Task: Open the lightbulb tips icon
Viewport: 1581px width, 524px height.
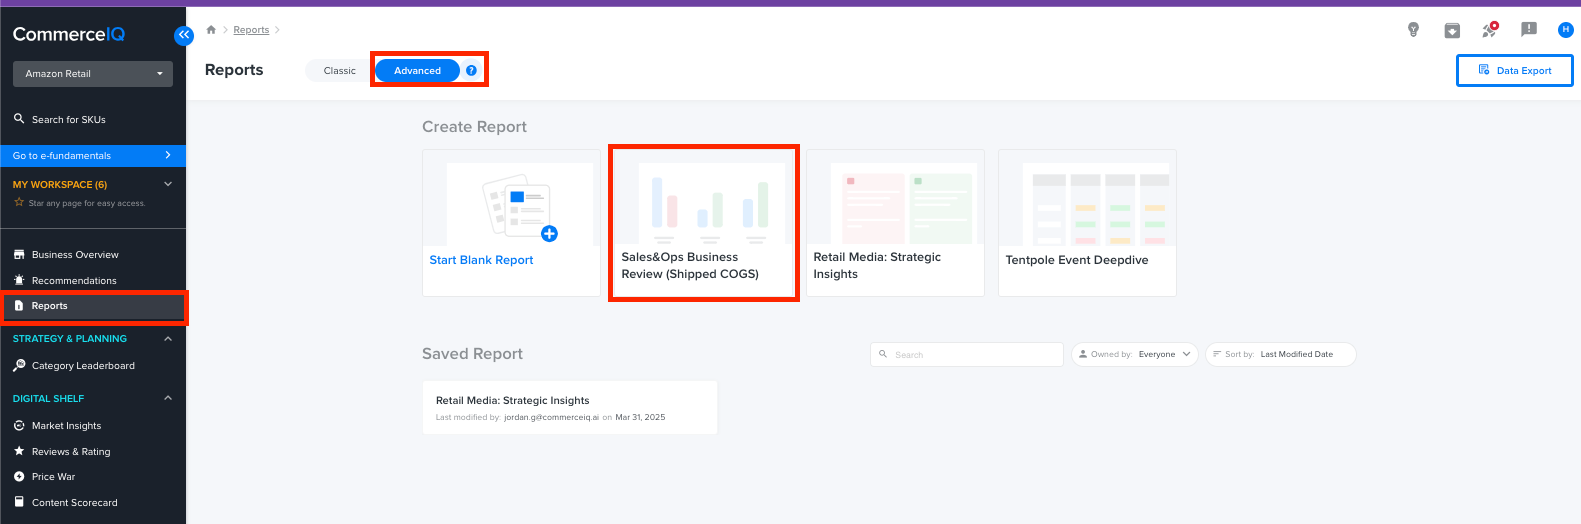Action: [x=1413, y=30]
